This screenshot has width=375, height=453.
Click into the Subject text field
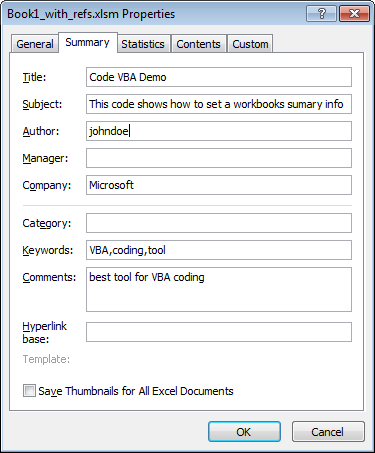pyautogui.click(x=219, y=104)
